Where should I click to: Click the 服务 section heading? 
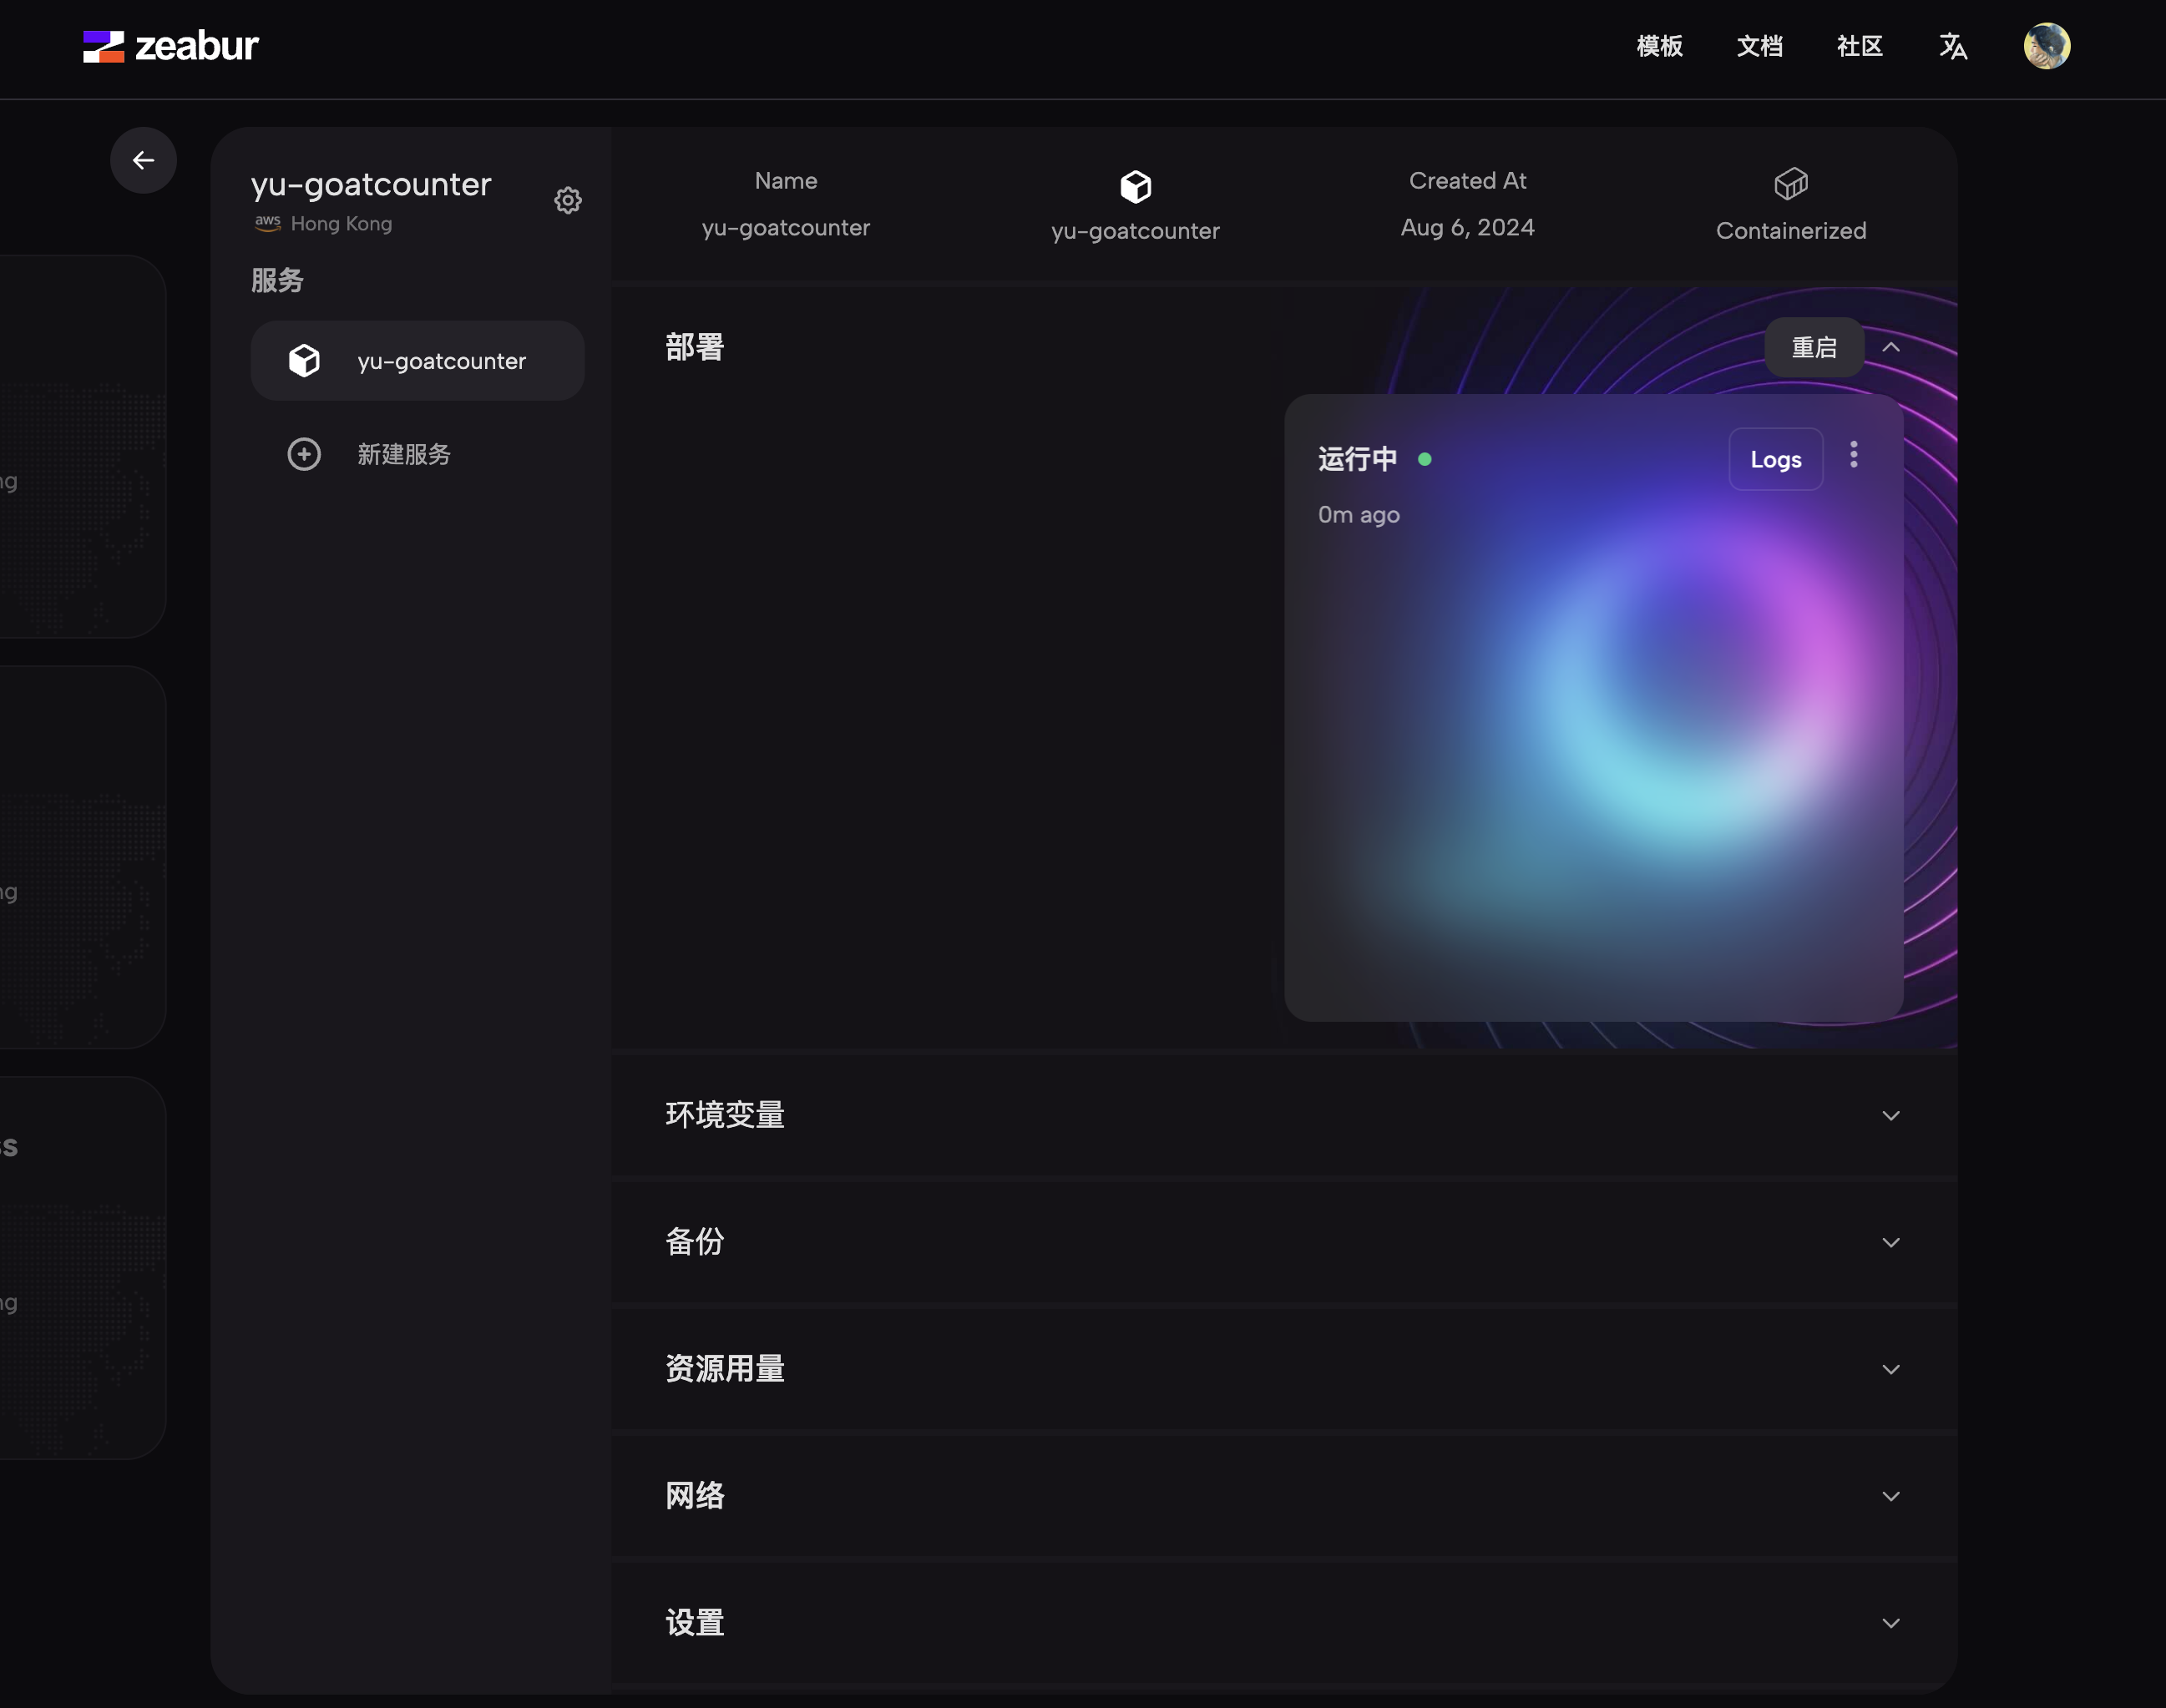pyautogui.click(x=277, y=281)
